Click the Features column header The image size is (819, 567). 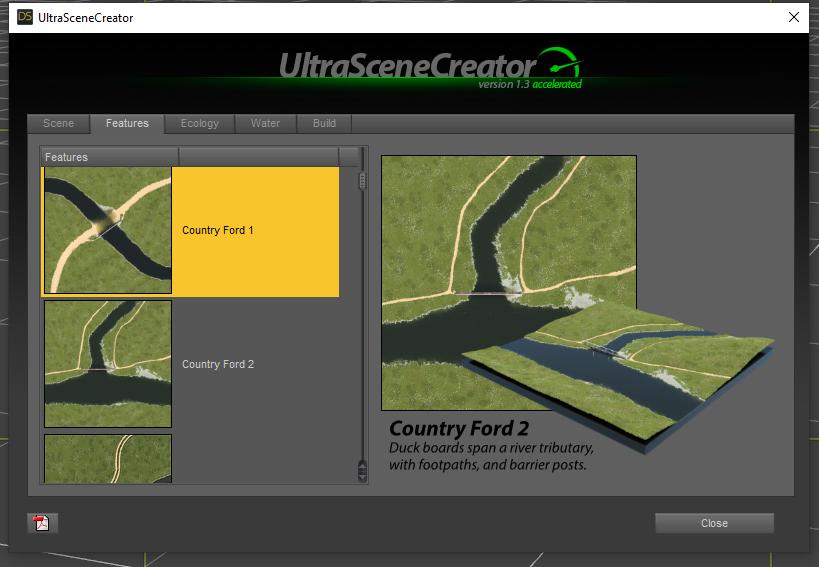tap(110, 157)
